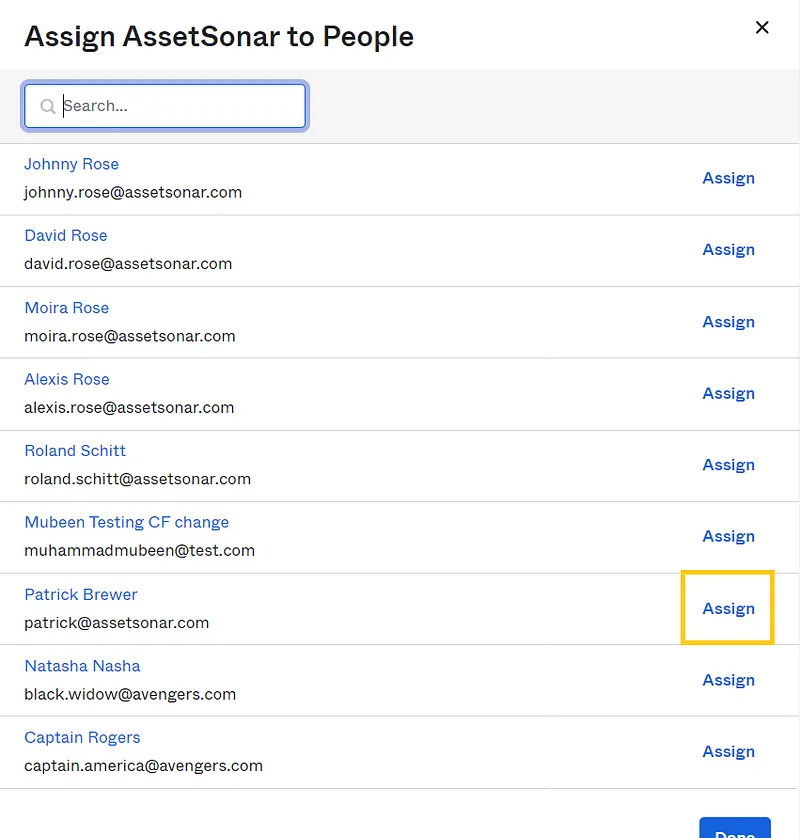This screenshot has width=800, height=838.
Task: Assign AssetSonar to Alexis Rose
Action: (728, 393)
